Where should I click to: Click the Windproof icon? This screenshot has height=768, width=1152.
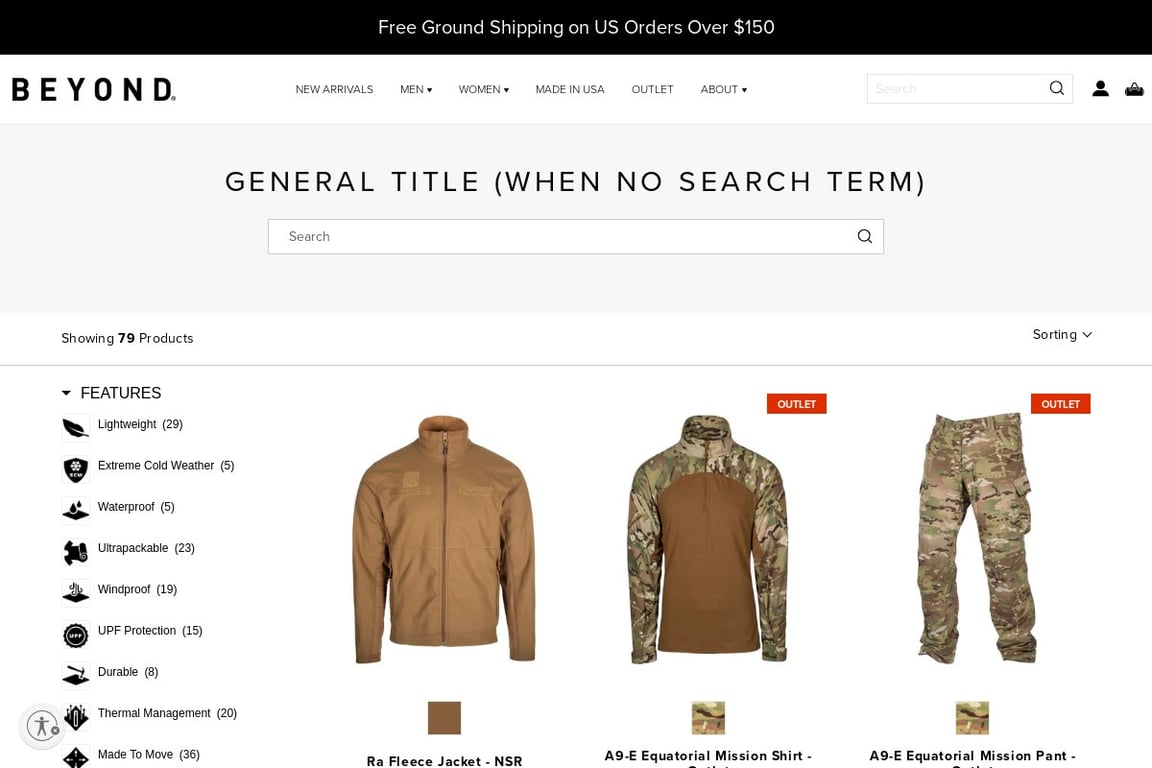click(x=76, y=592)
